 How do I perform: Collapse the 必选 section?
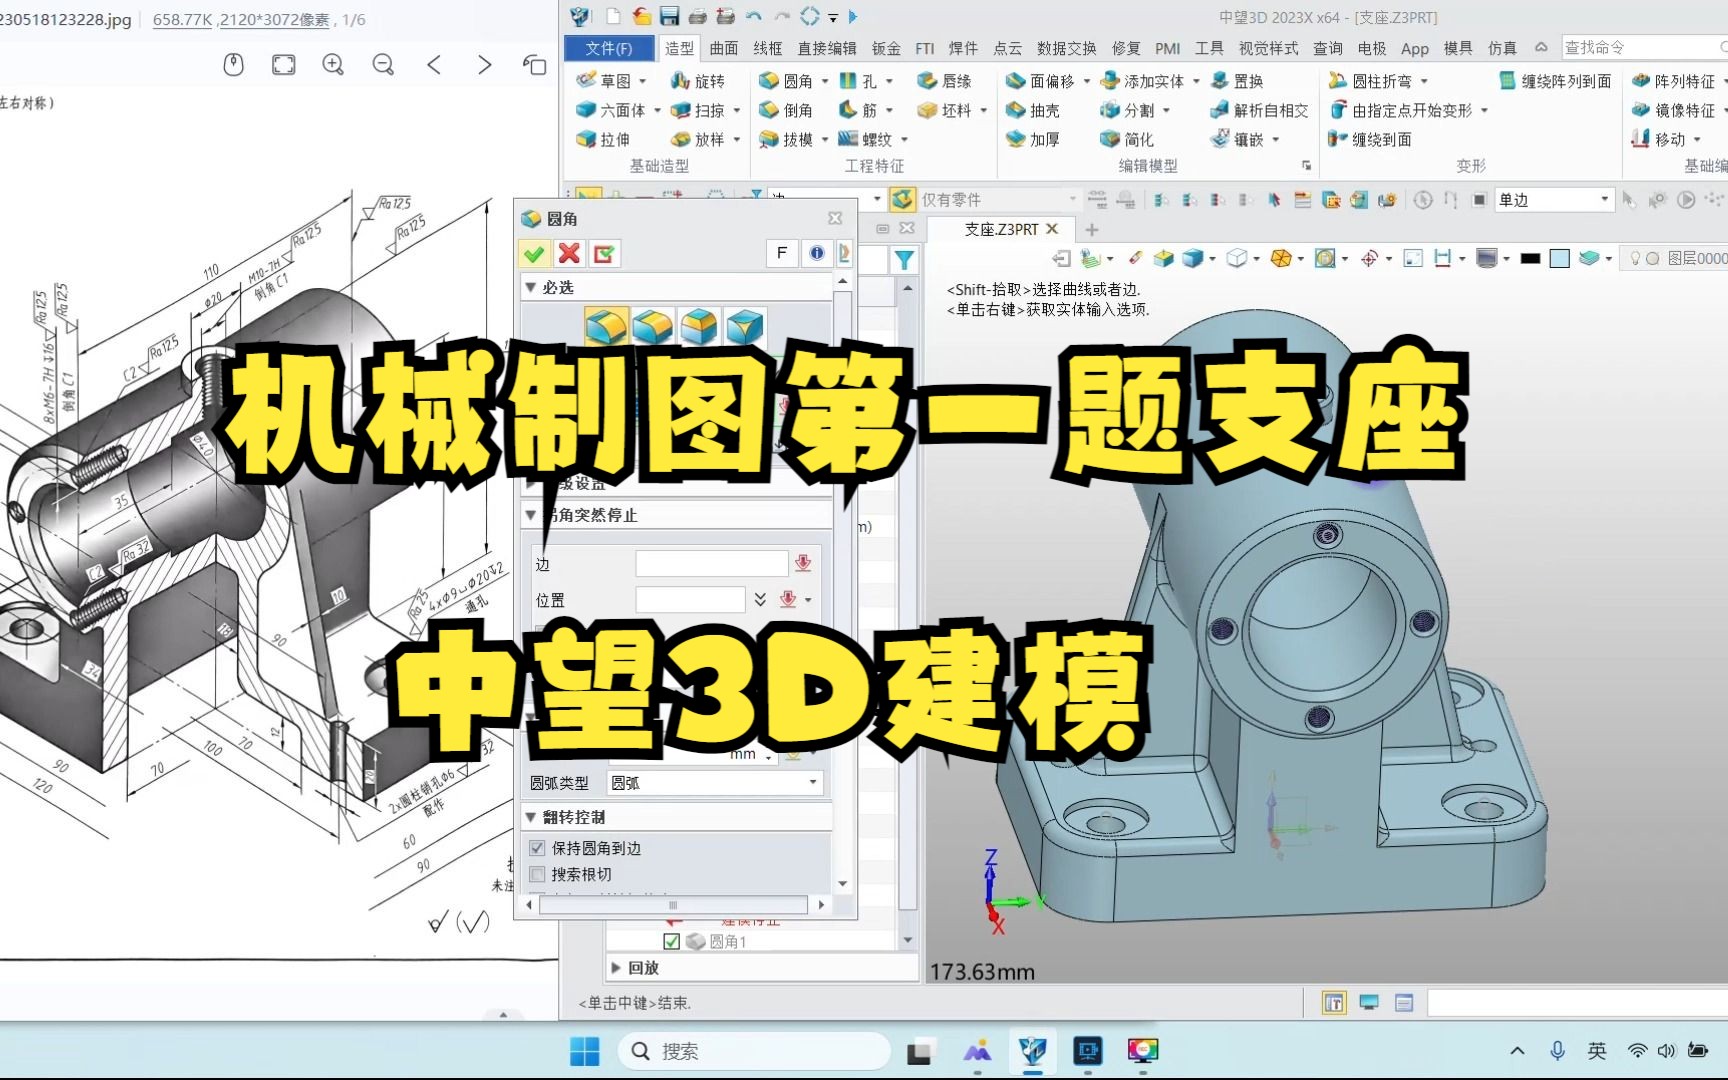(x=531, y=287)
